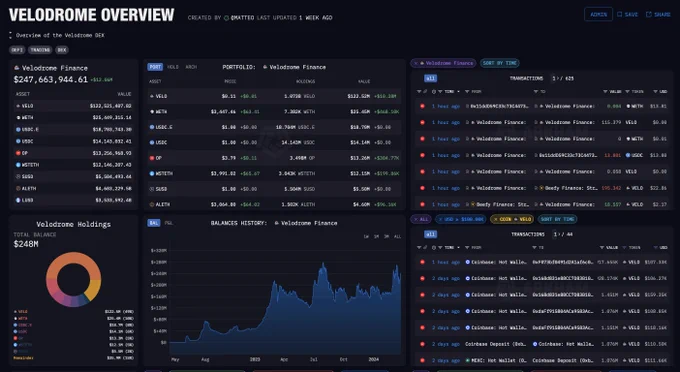Click lower SORT BY TIME chip
This screenshot has width=680, height=372.
tap(557, 219)
